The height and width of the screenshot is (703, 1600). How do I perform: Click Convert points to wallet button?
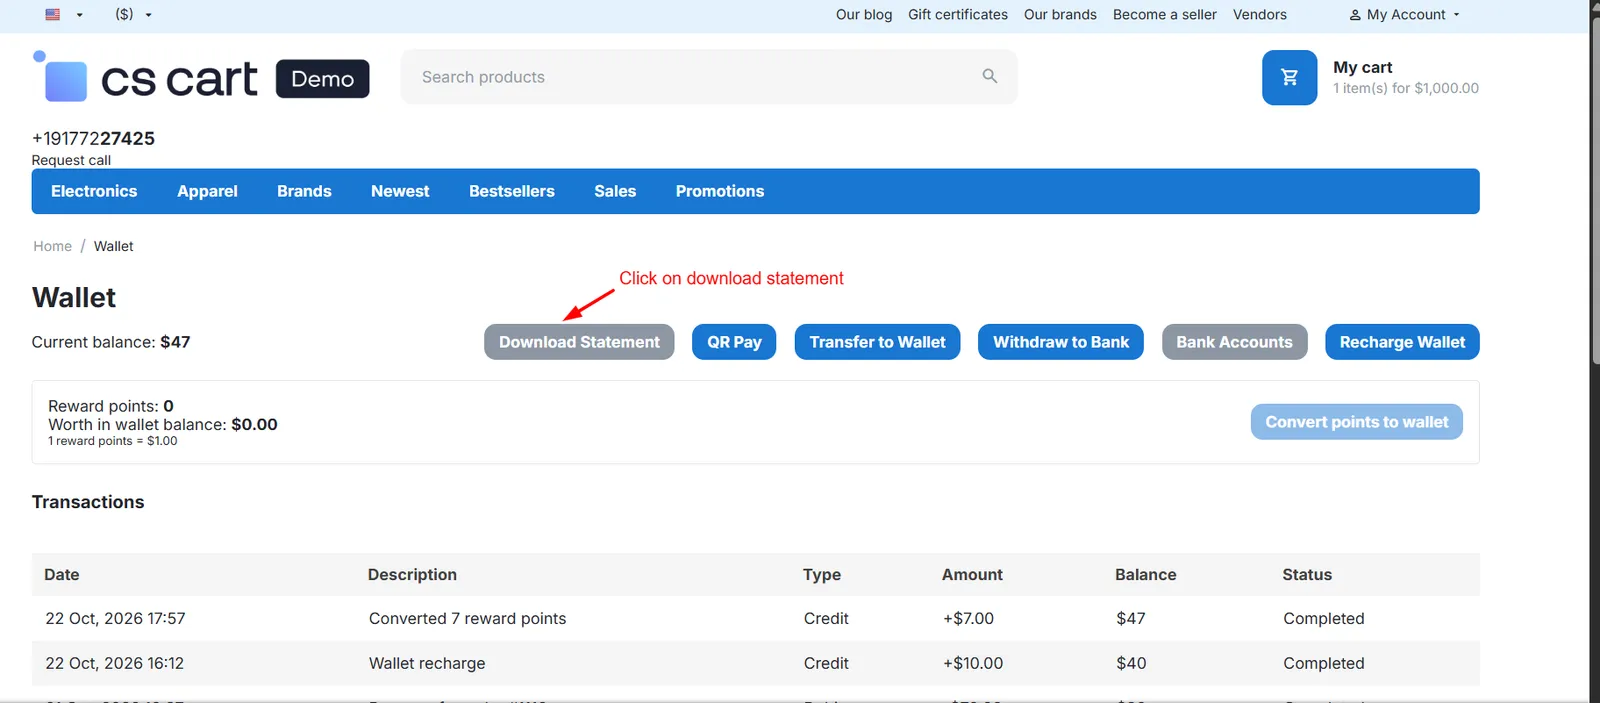1357,422
